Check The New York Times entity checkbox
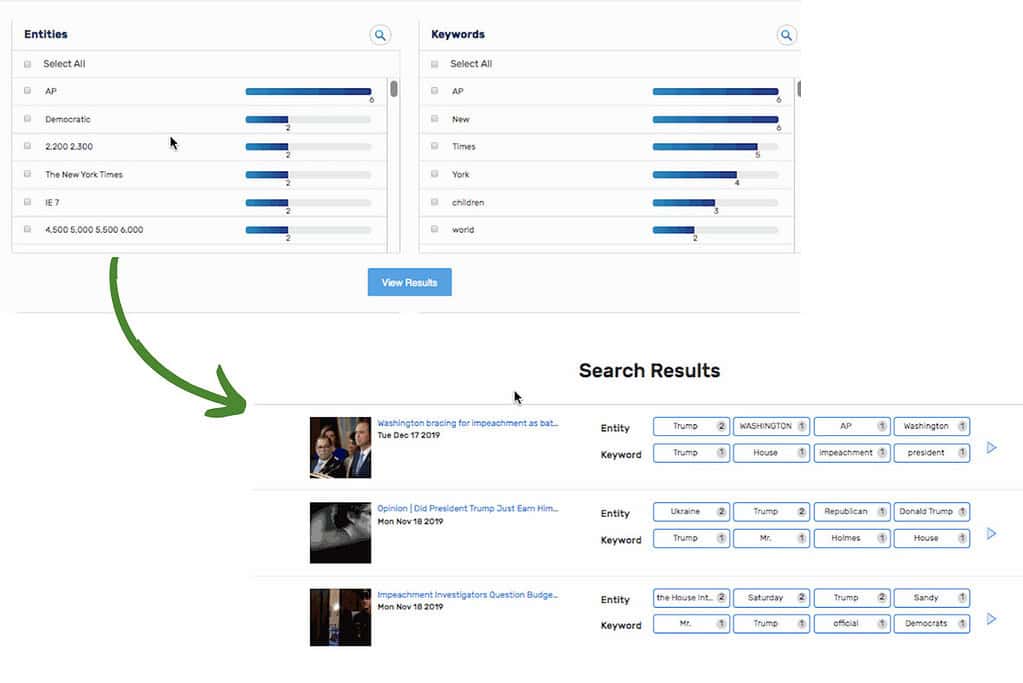Screen dimensions: 1023x683 (x=26, y=174)
